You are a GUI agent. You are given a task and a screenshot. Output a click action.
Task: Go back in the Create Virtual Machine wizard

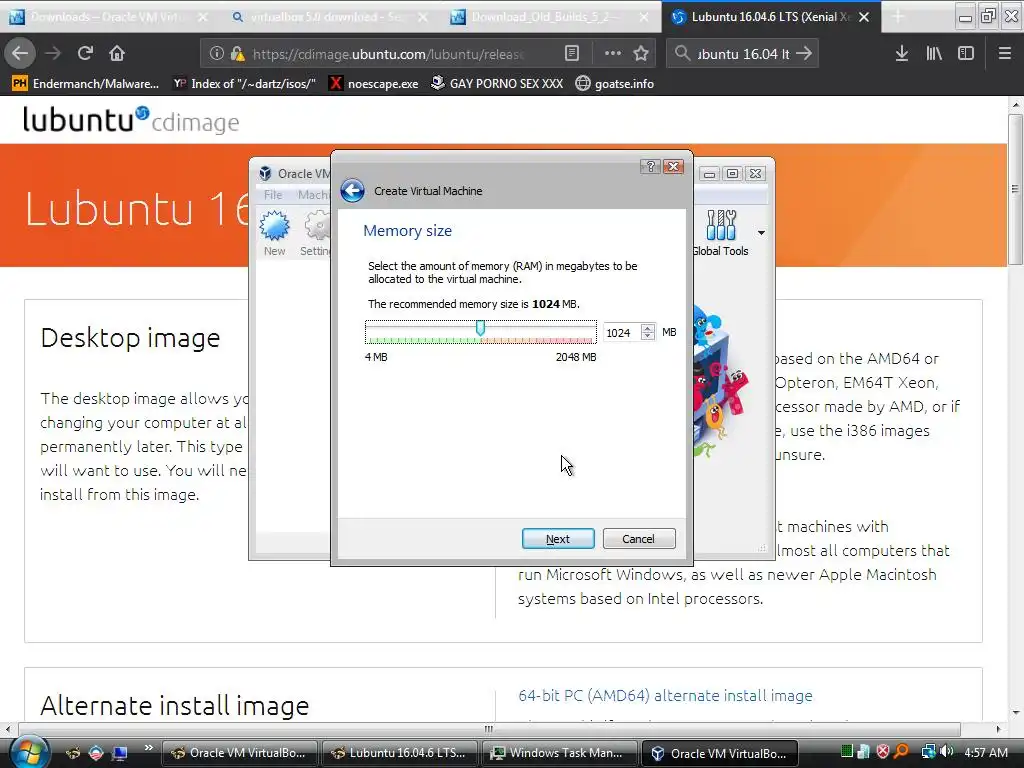[353, 191]
